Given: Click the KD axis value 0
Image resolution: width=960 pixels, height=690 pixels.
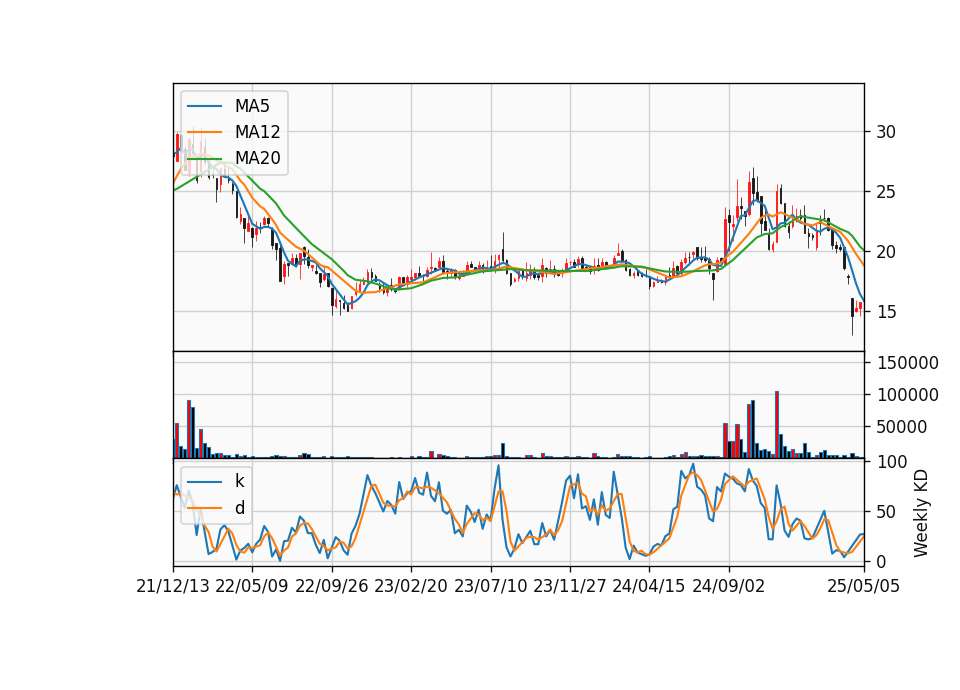Looking at the screenshot, I should (x=881, y=561).
